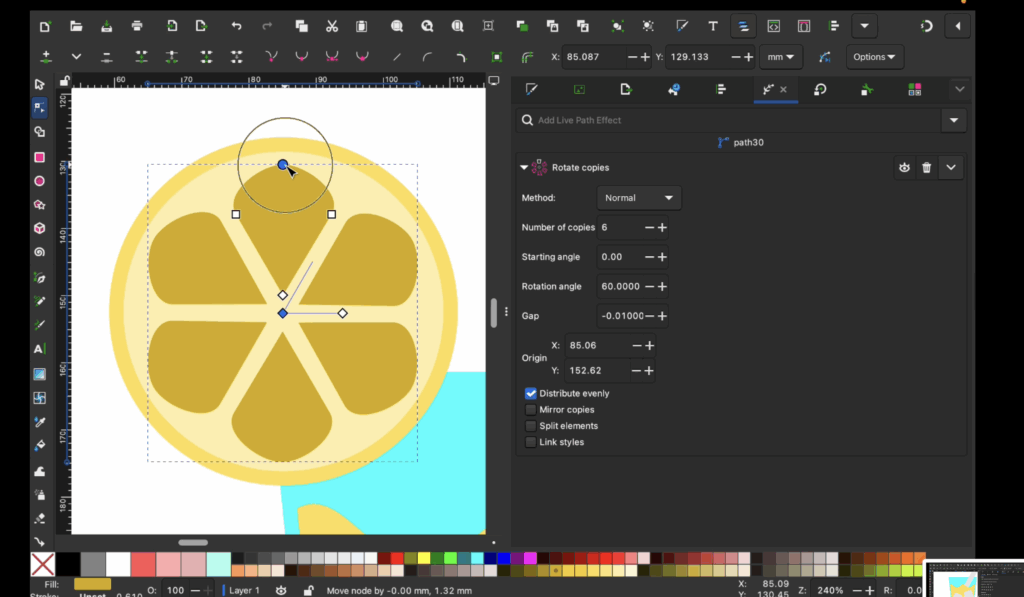Click the Save document icon

[x=106, y=26]
